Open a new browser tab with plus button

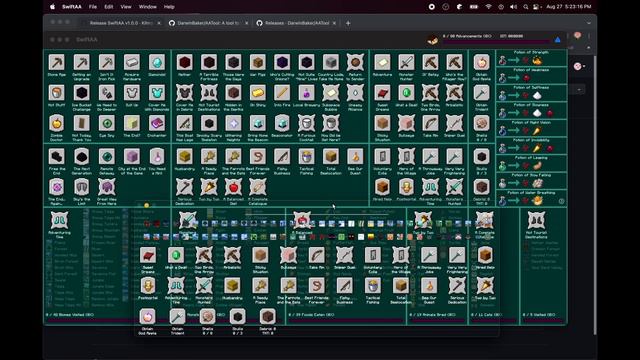click(x=348, y=23)
